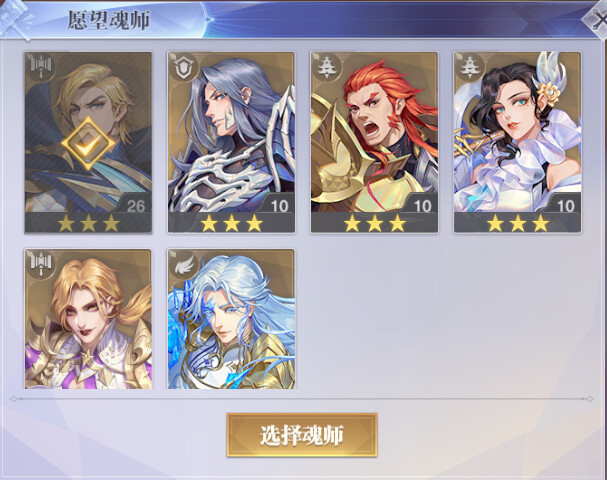Uncheck the golden checkmark on blond hero

click(x=88, y=143)
